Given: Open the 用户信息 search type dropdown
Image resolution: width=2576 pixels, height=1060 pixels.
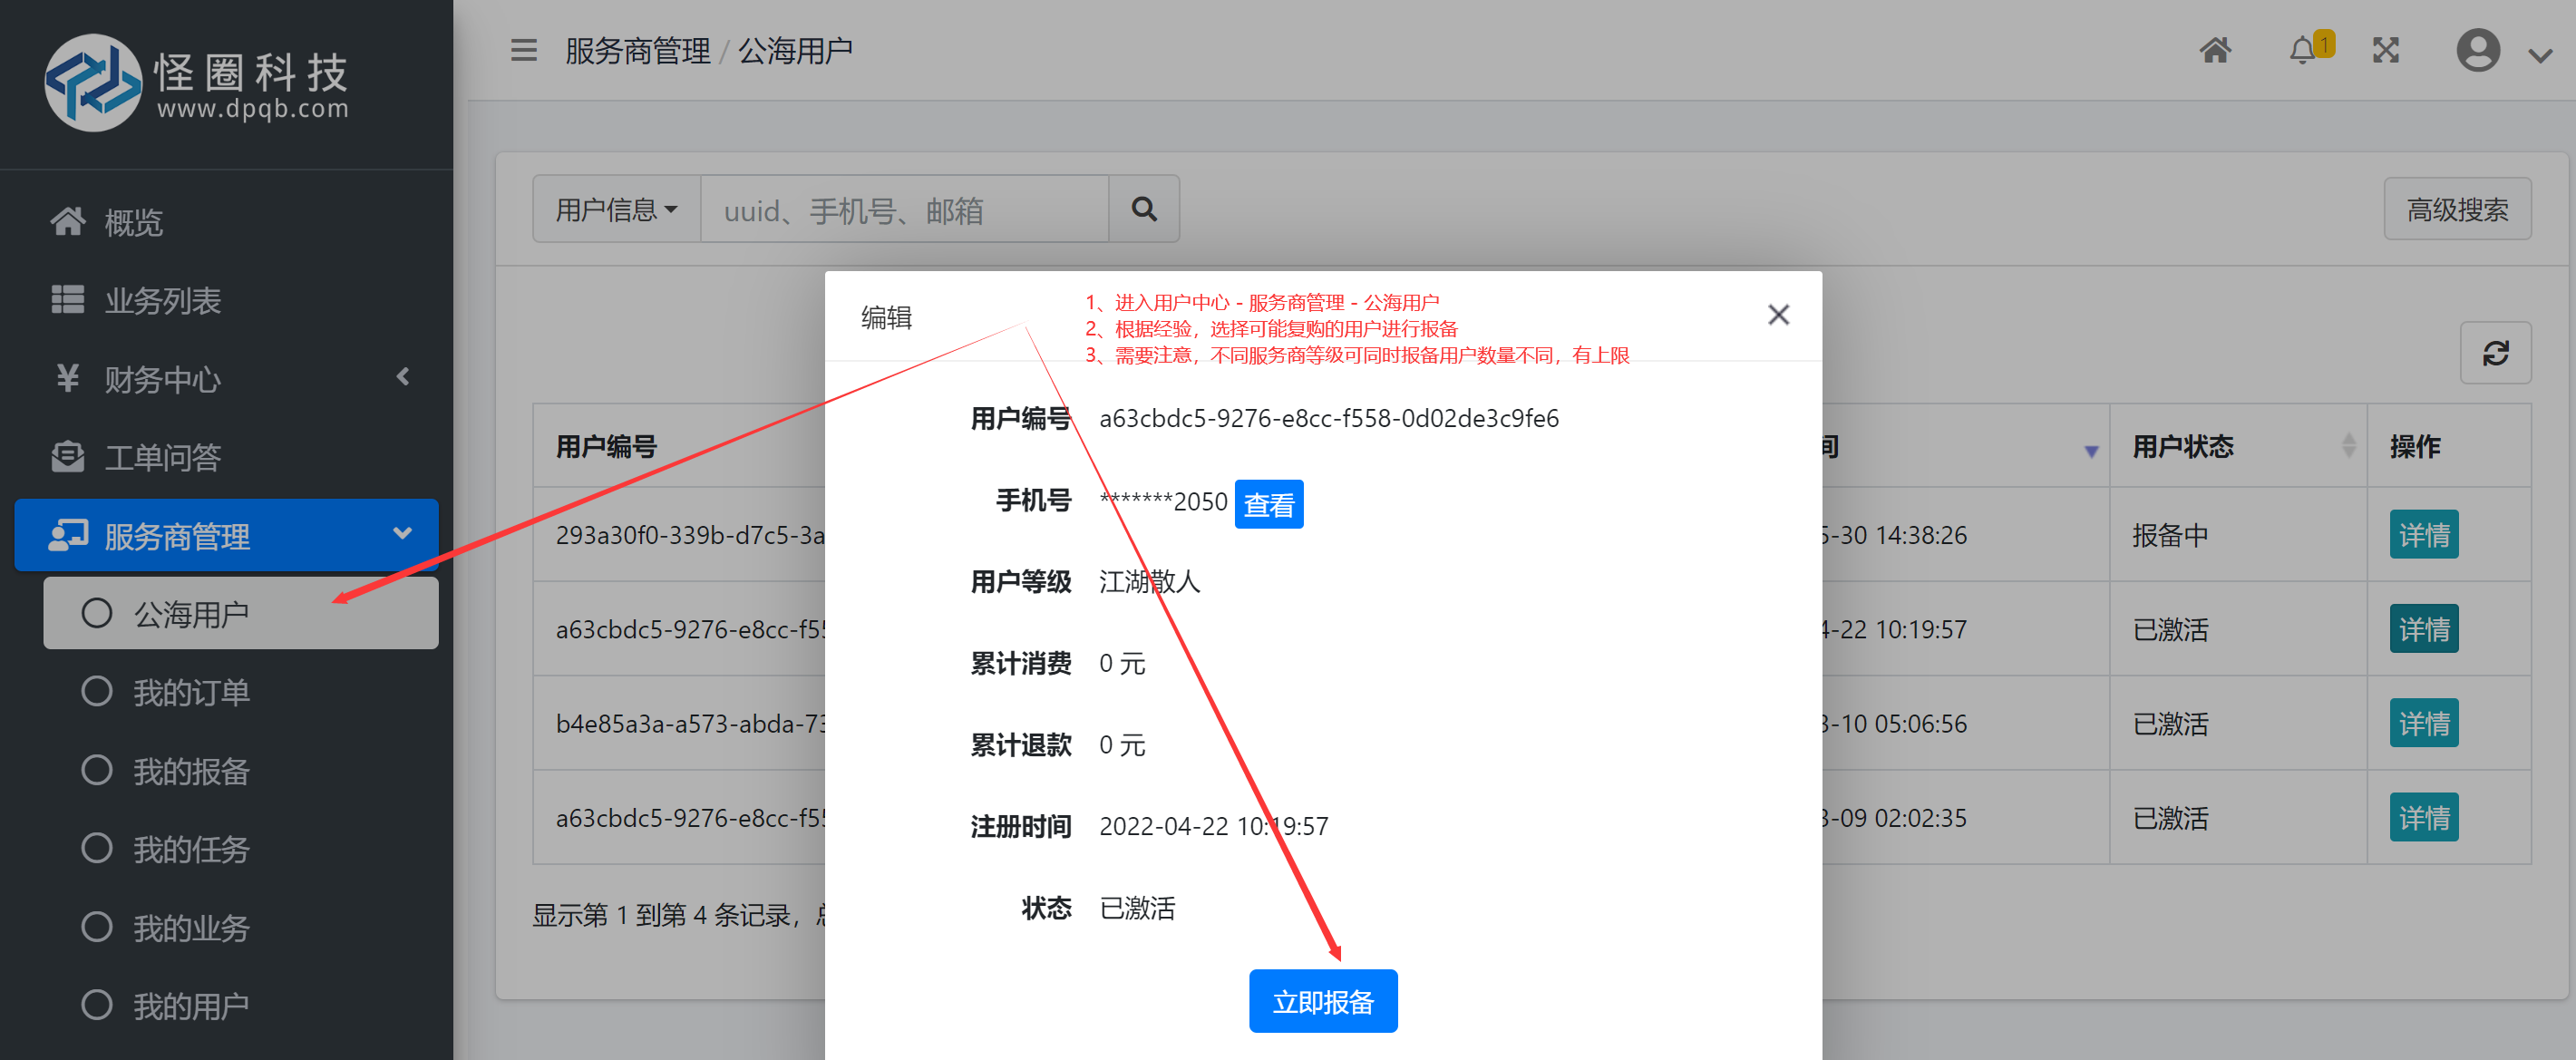Looking at the screenshot, I should click(616, 209).
